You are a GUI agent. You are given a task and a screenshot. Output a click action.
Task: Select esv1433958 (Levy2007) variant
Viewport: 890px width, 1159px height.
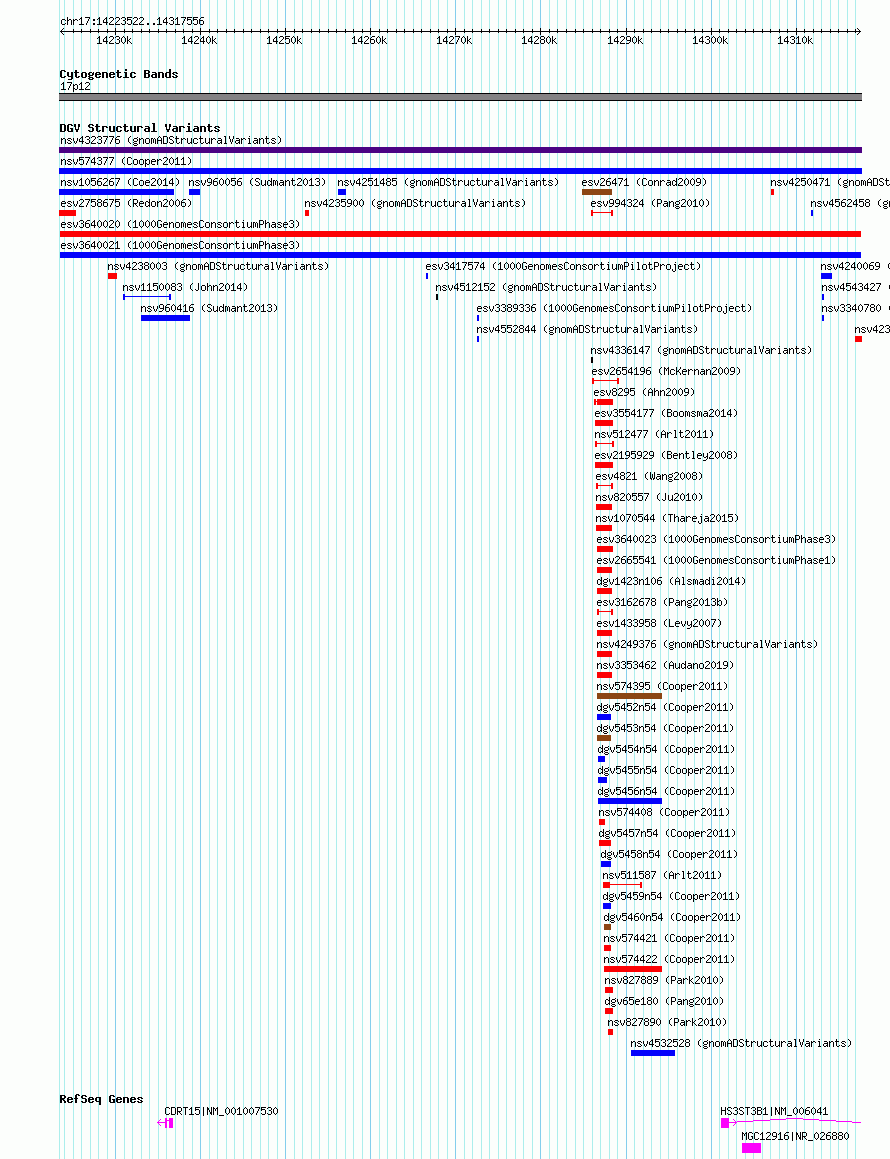[659, 624]
